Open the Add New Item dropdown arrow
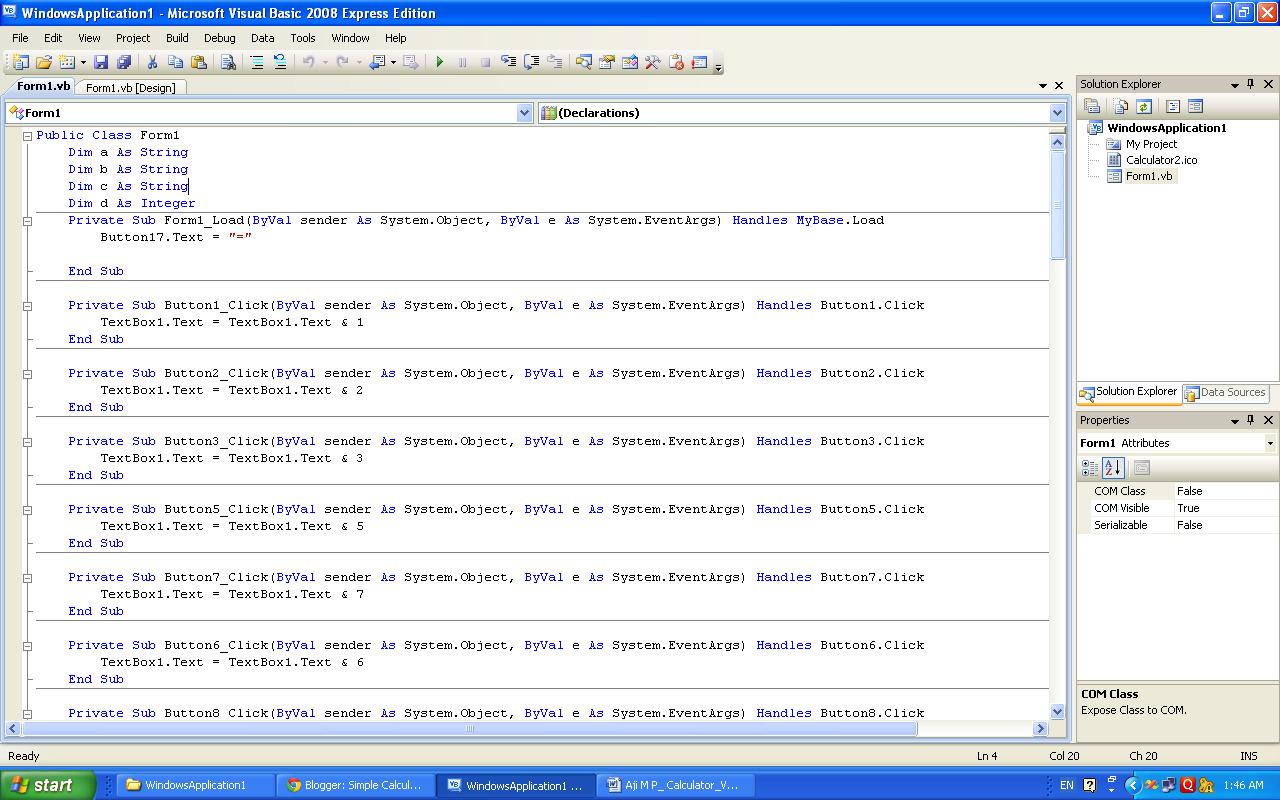The height and width of the screenshot is (800, 1280). [83, 62]
